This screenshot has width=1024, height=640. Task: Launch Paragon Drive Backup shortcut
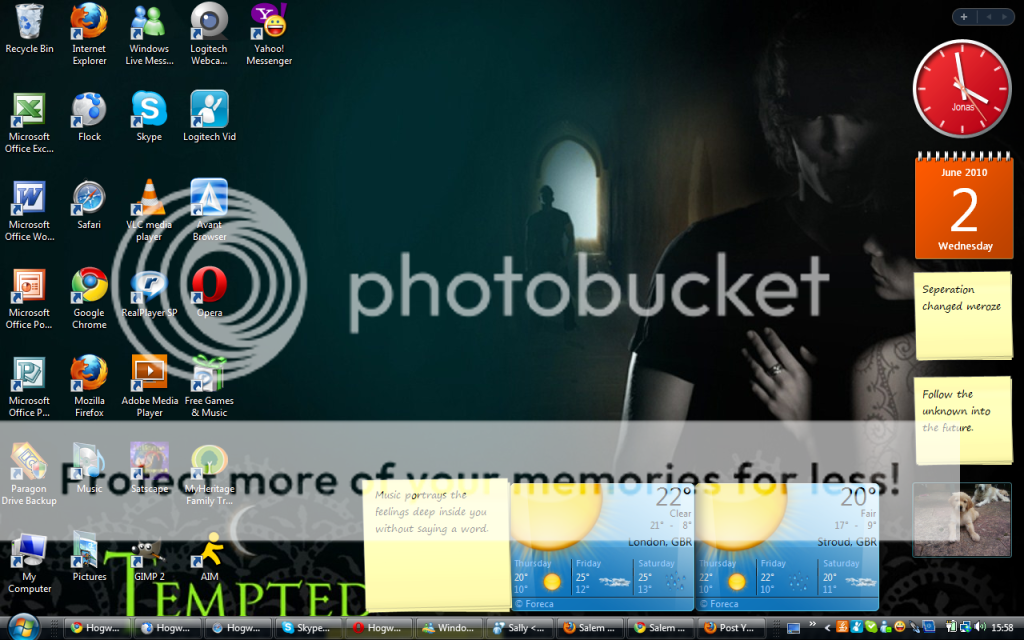tap(29, 475)
